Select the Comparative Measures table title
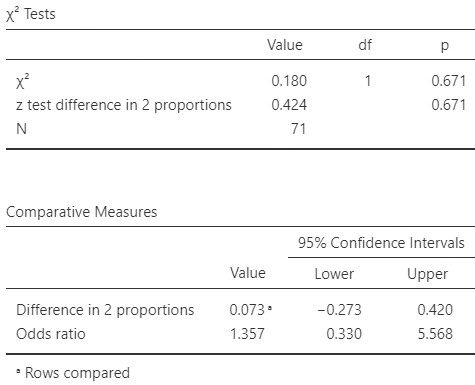This screenshot has height=385, width=475. point(82,212)
